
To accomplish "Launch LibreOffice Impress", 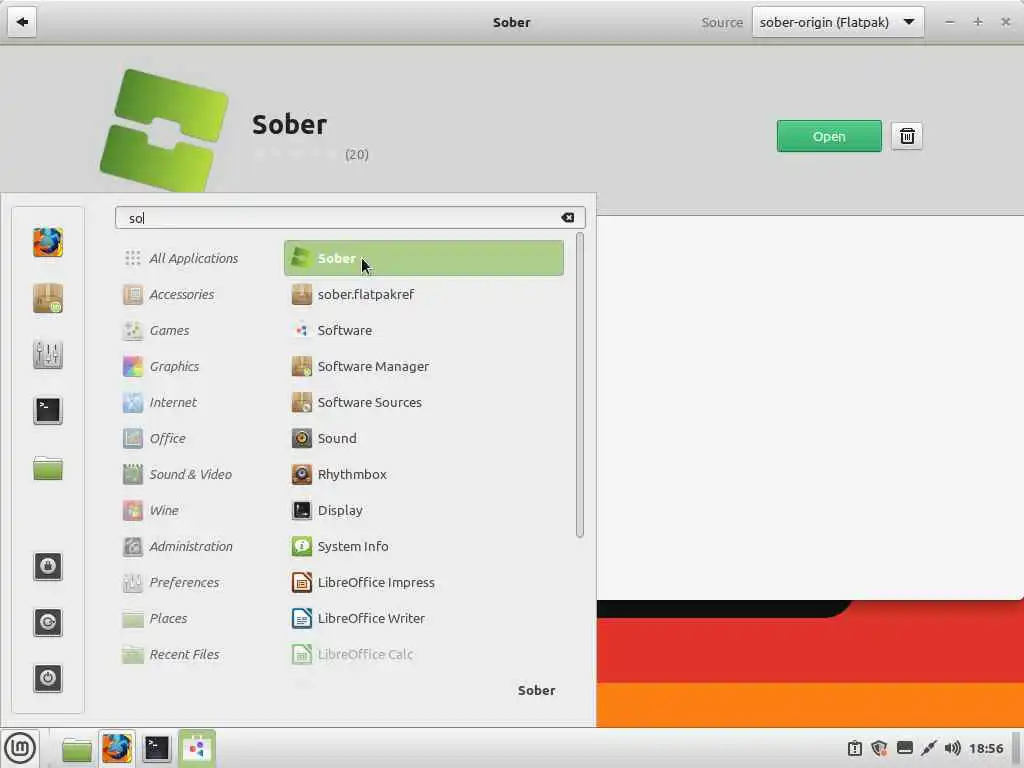I will coord(424,581).
